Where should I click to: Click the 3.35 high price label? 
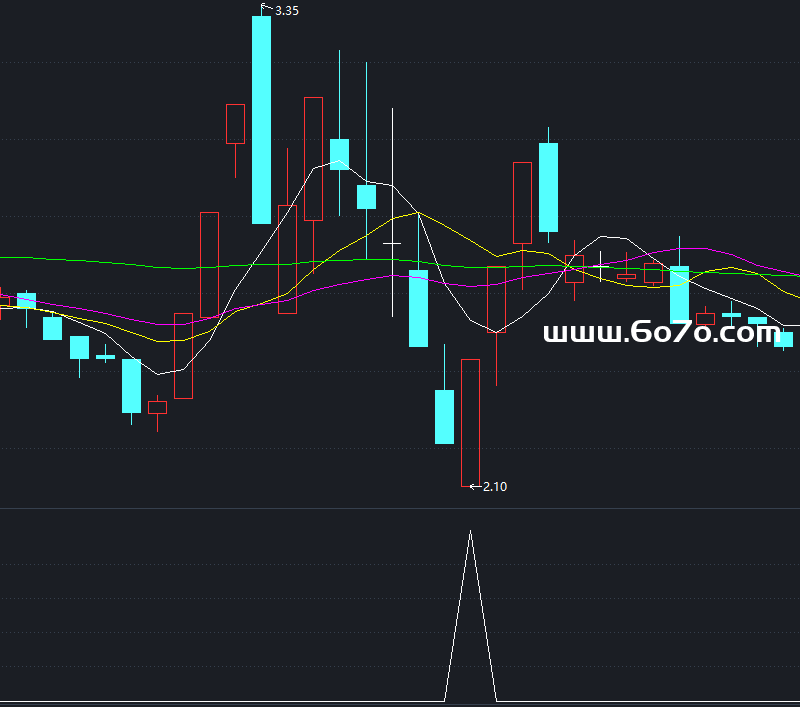point(287,11)
